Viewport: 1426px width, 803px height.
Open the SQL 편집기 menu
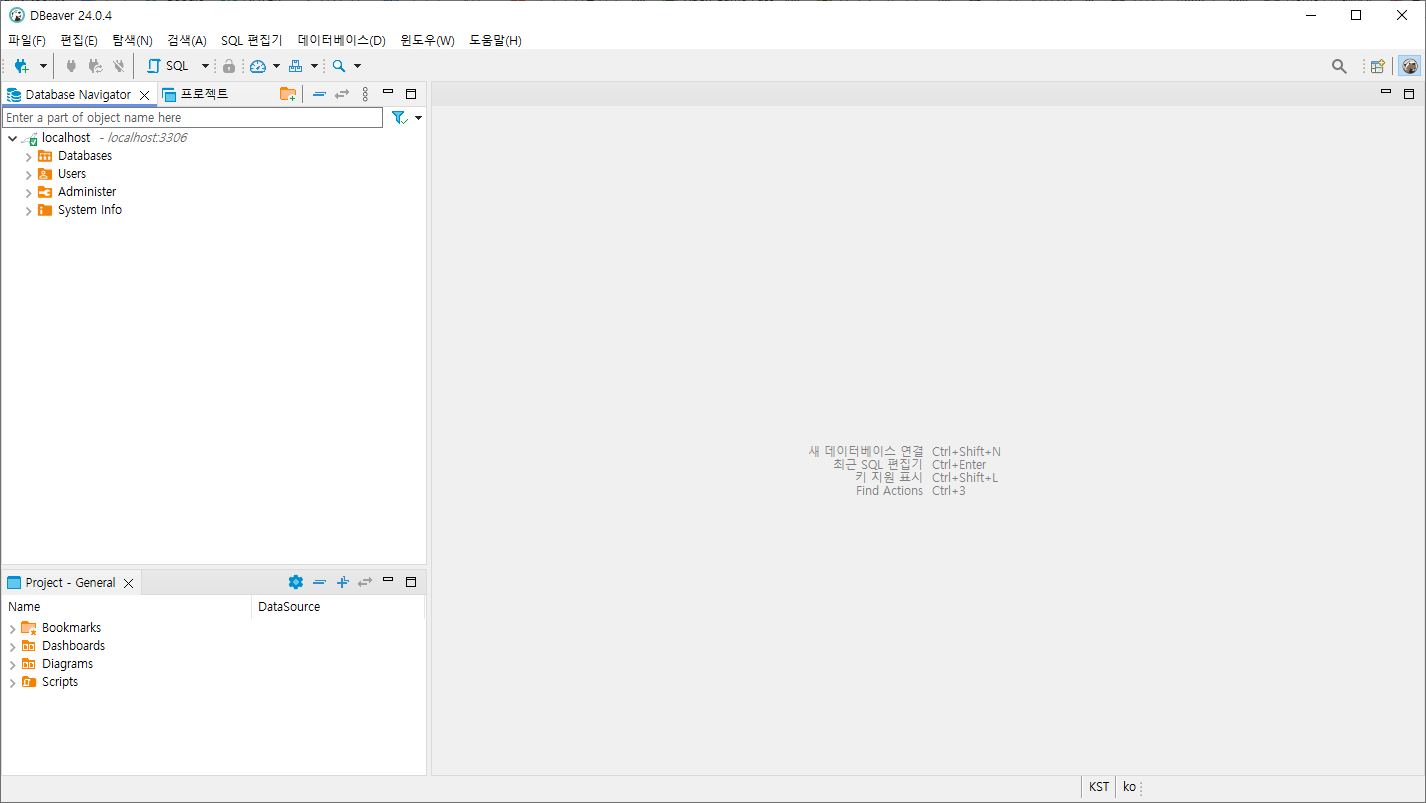pos(252,40)
